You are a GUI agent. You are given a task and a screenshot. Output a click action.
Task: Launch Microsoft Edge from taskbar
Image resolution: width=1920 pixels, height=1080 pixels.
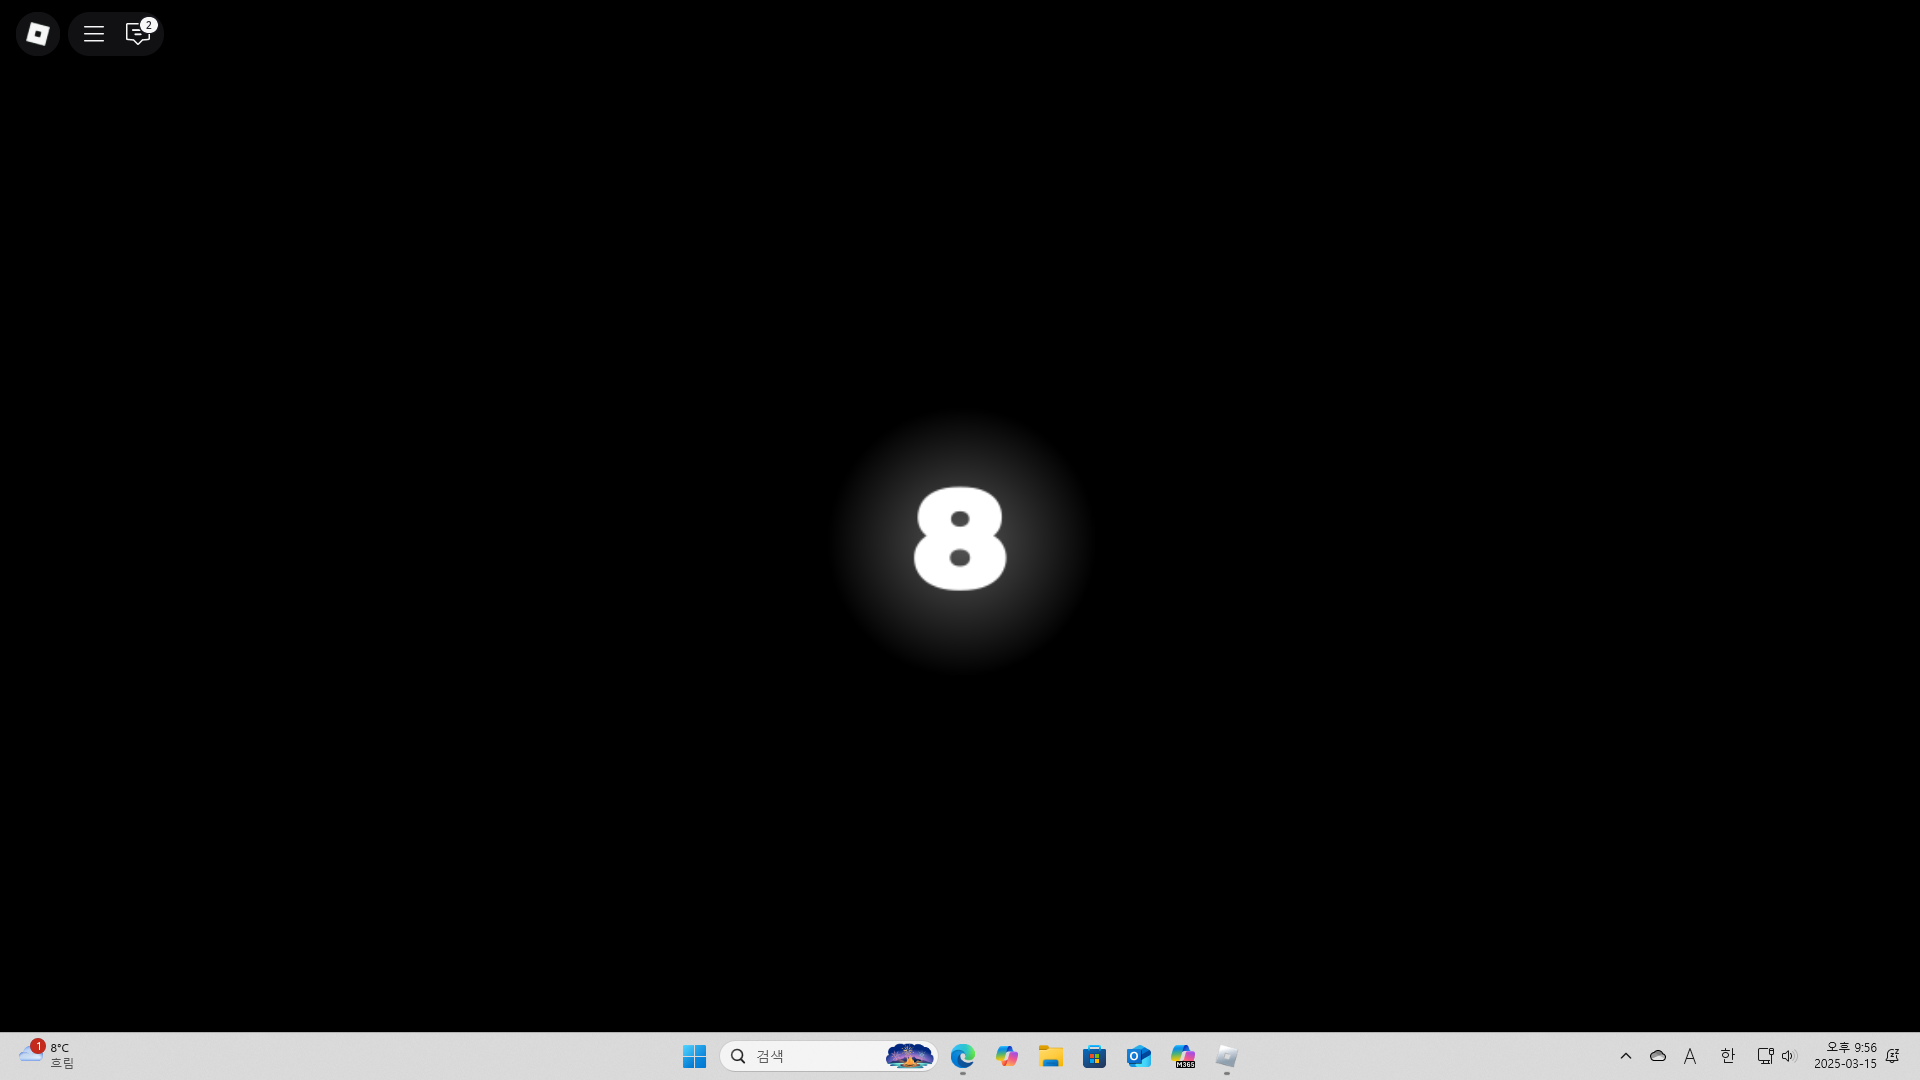tap(962, 1056)
